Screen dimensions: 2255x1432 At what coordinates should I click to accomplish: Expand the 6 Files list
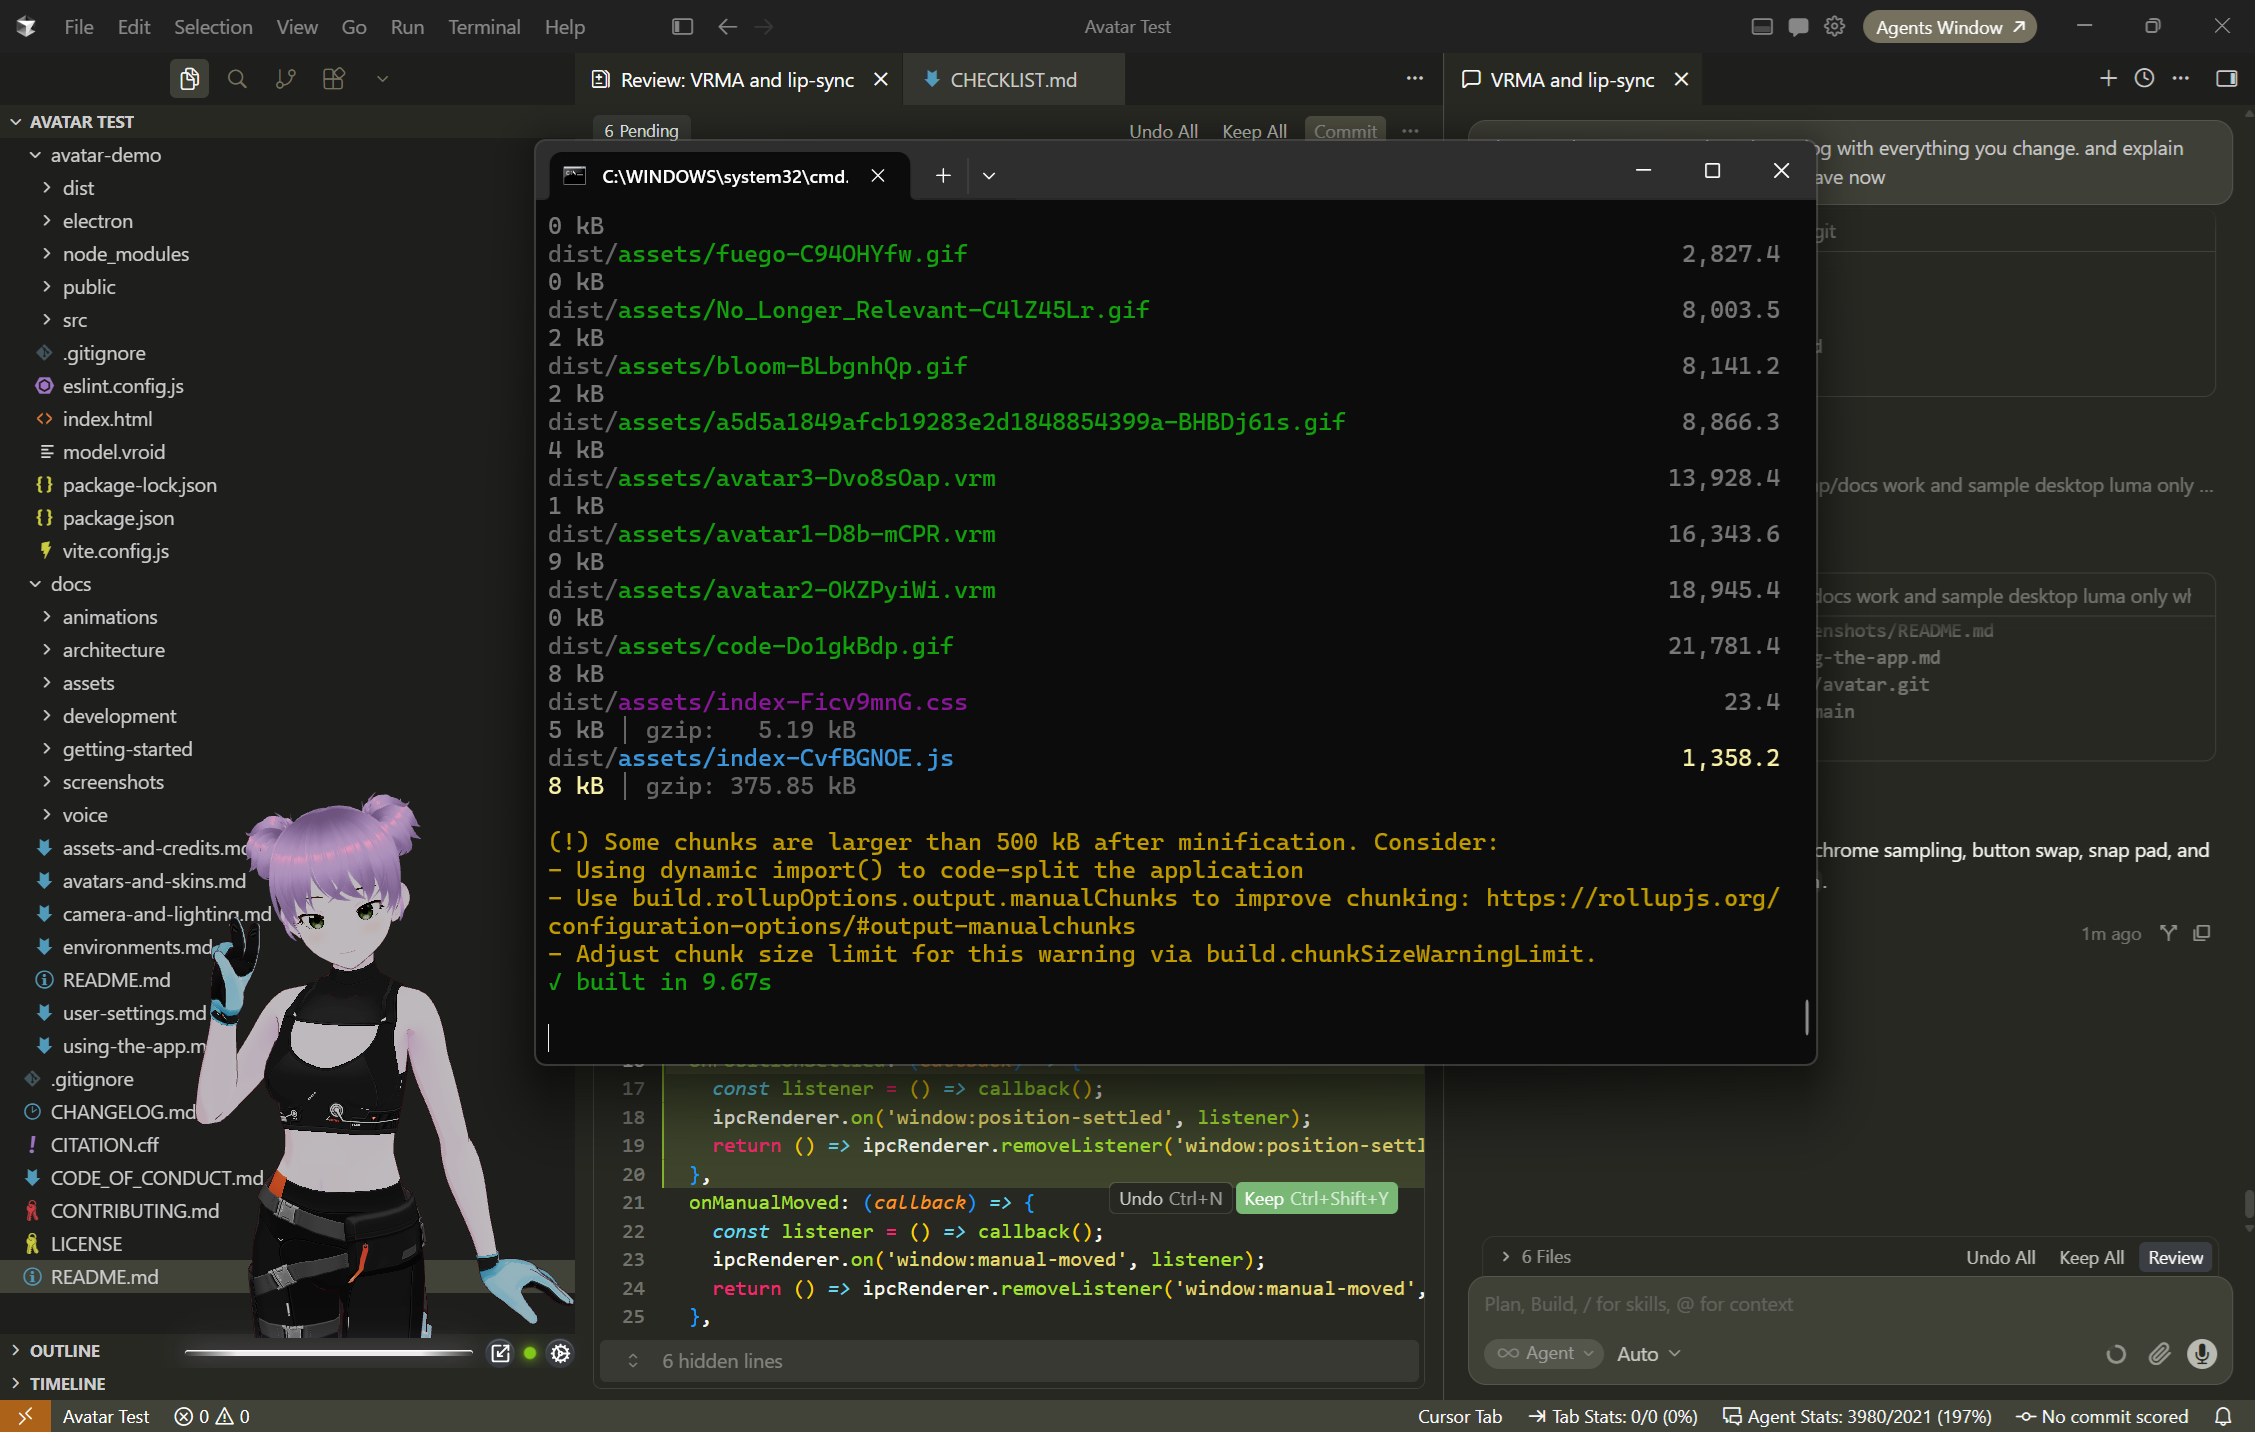pos(1536,1257)
